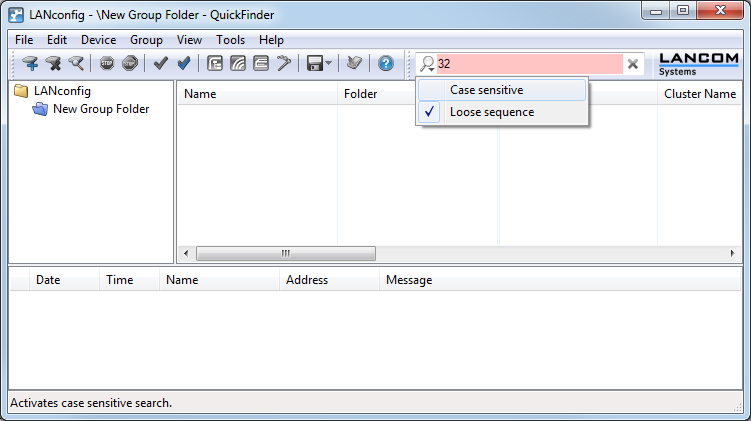Click the Find Devices magnifier toolbar icon
Image resolution: width=751 pixels, height=421 pixels.
click(76, 64)
